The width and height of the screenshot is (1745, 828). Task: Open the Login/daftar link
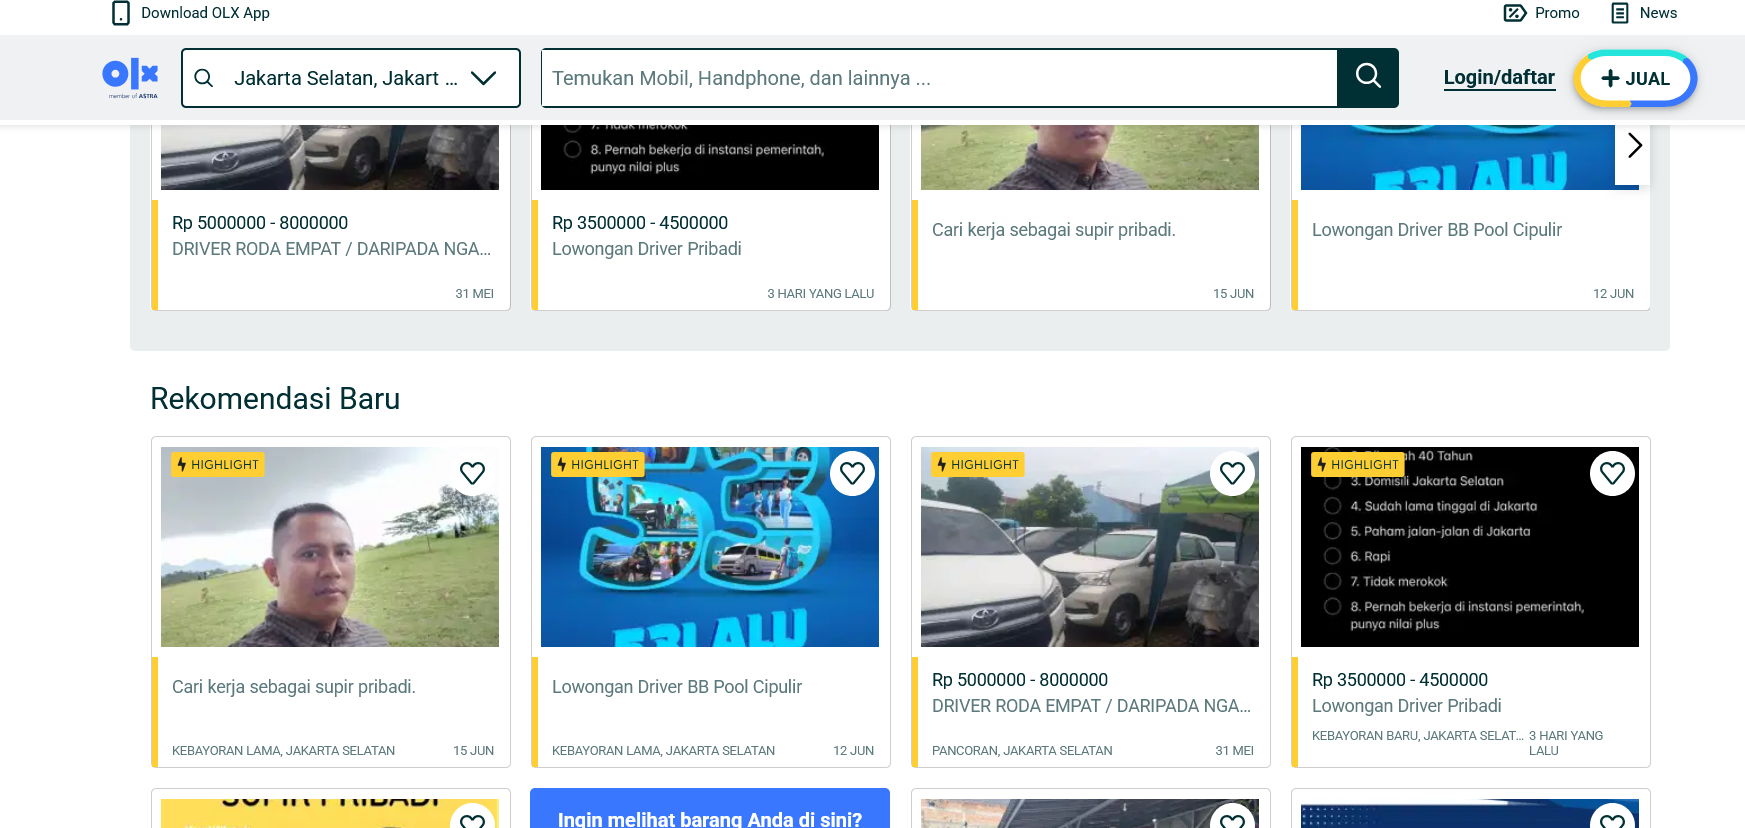point(1499,78)
